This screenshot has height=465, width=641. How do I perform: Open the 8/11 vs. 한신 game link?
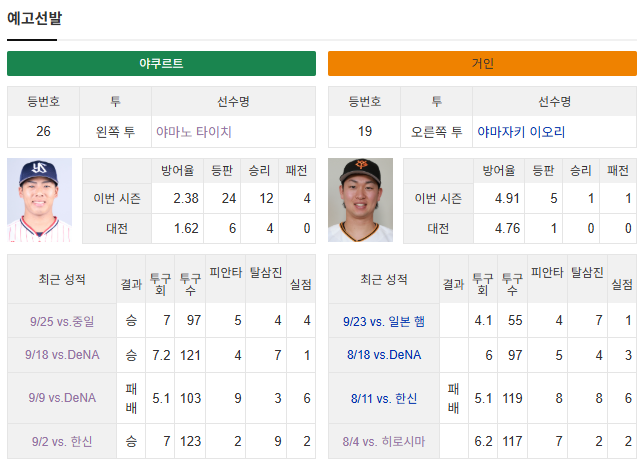pos(384,398)
